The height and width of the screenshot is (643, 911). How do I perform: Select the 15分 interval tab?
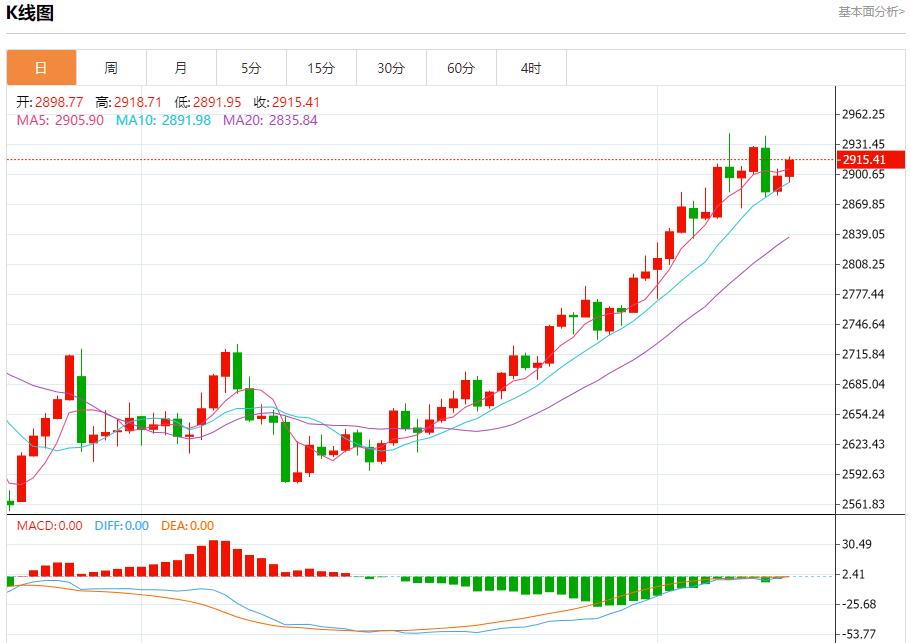pyautogui.click(x=321, y=68)
